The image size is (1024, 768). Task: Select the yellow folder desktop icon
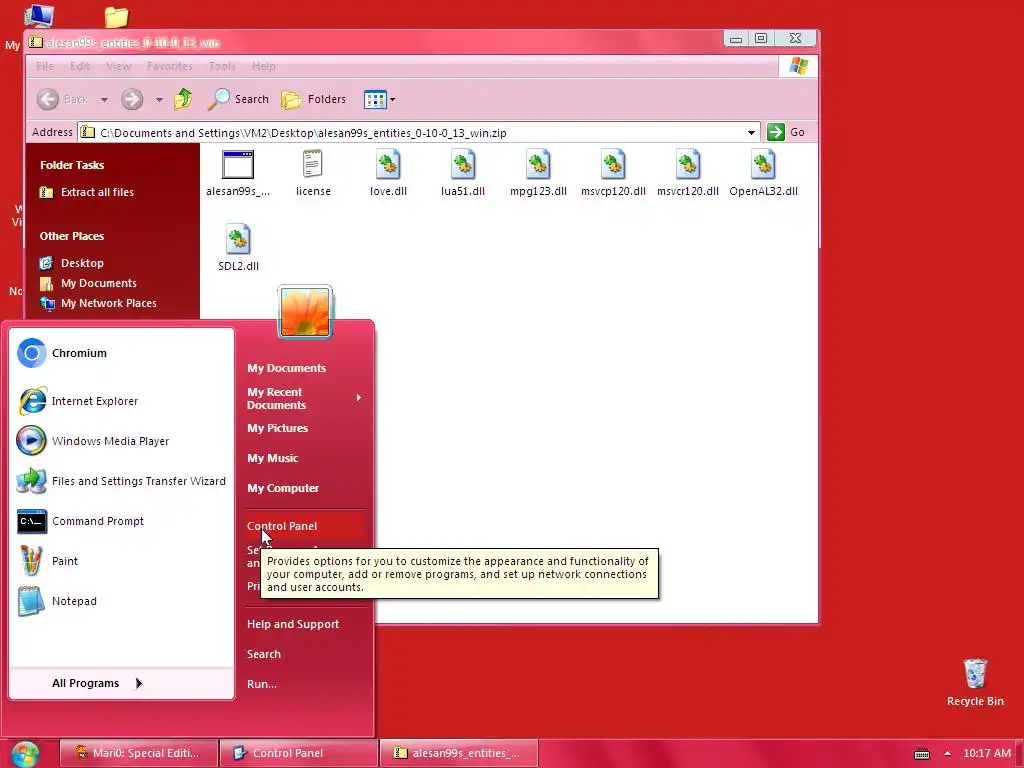point(116,16)
